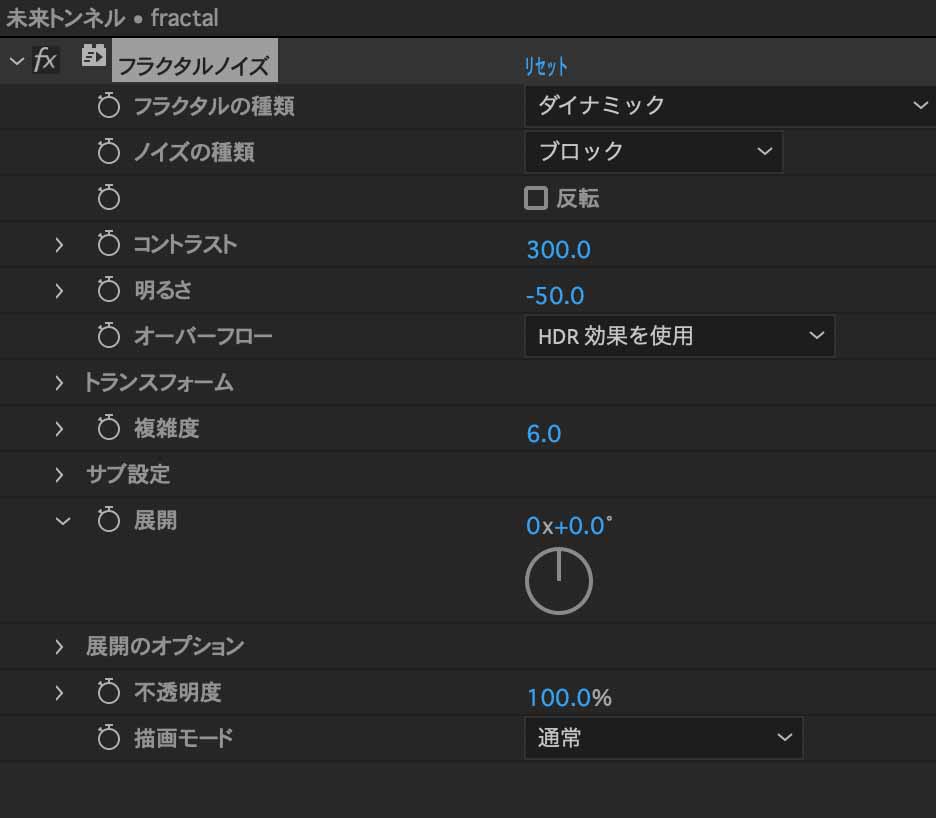
Task: Toggle the stopwatch beside 反転 row
Action: click(109, 198)
